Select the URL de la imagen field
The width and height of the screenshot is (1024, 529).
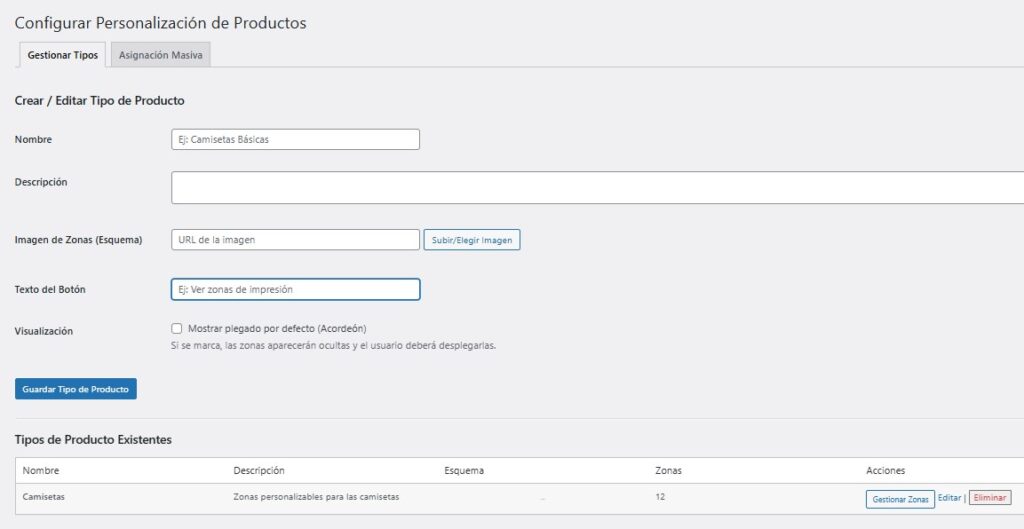click(295, 240)
